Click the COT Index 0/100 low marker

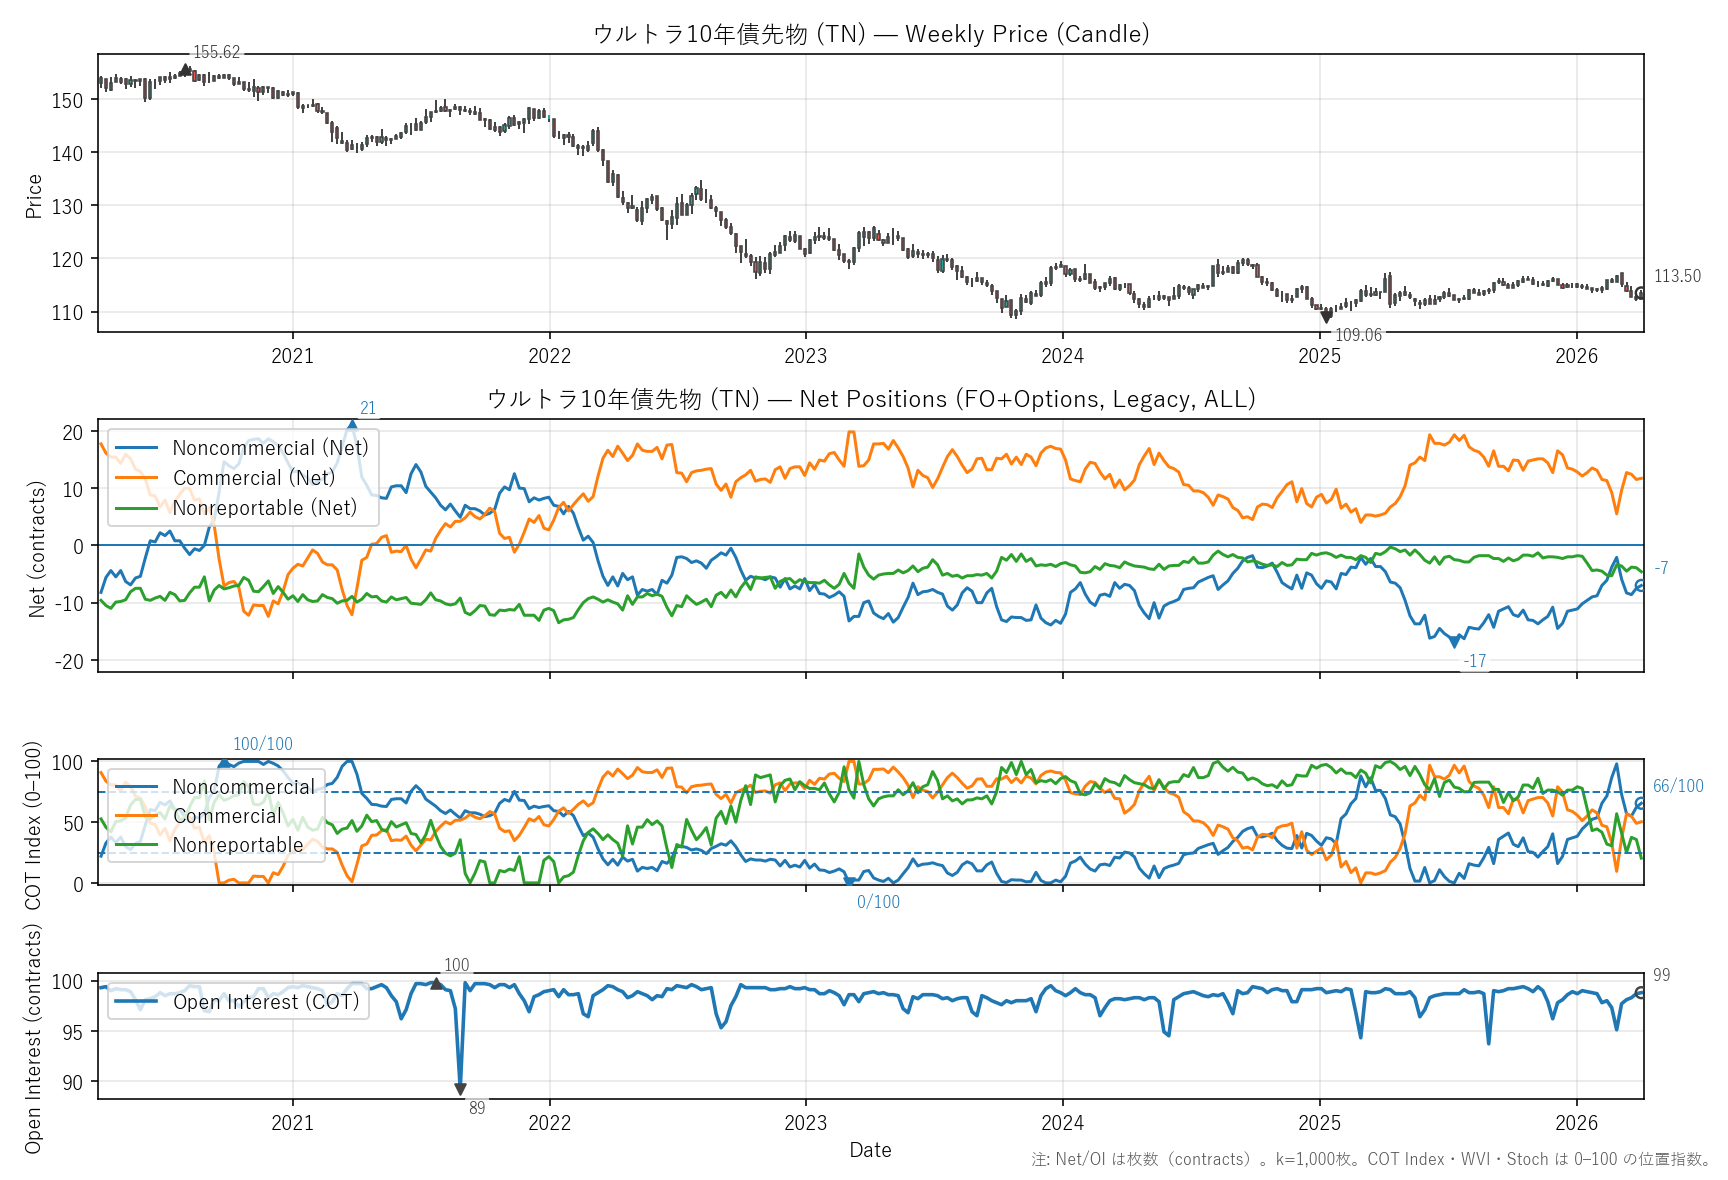pos(849,881)
